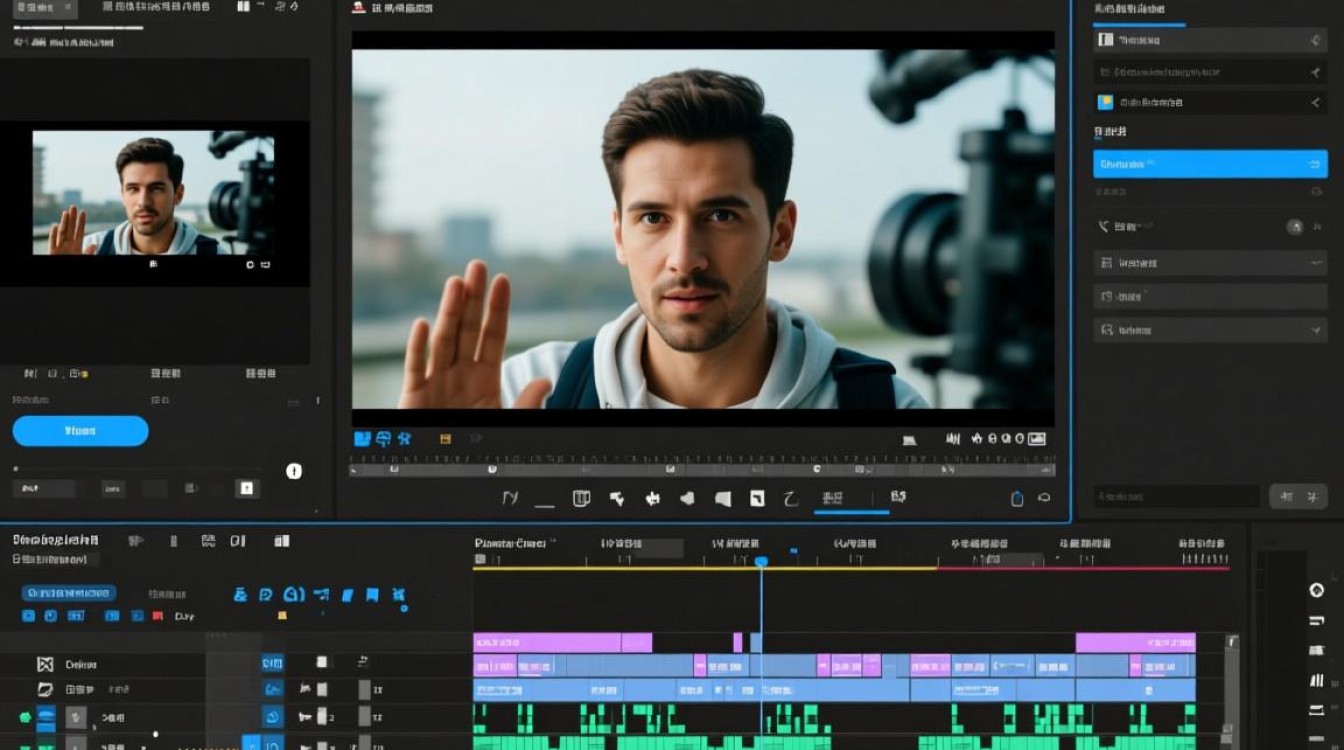The image size is (1344, 750).
Task: Click the orange marker icon below the viewer
Action: point(445,439)
